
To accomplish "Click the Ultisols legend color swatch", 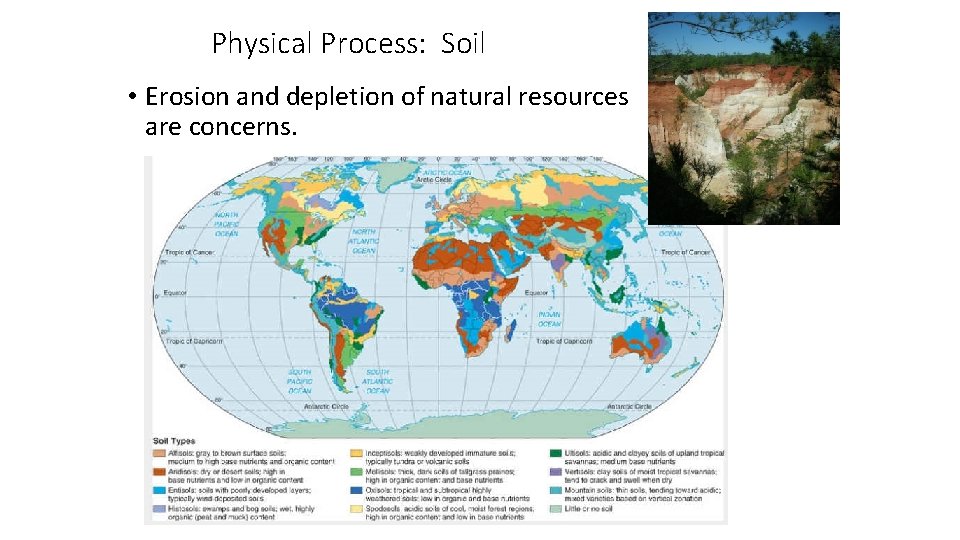I will coord(555,453).
